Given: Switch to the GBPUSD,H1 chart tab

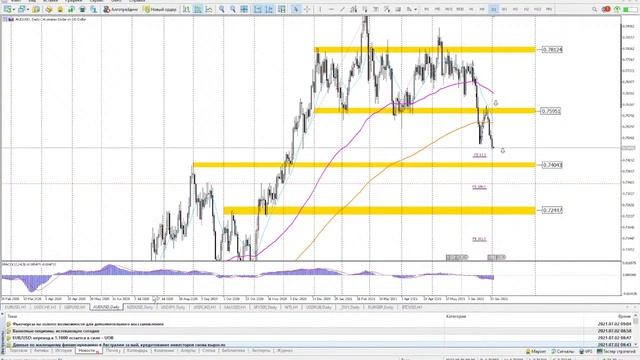Looking at the screenshot, I should pos(75,307).
